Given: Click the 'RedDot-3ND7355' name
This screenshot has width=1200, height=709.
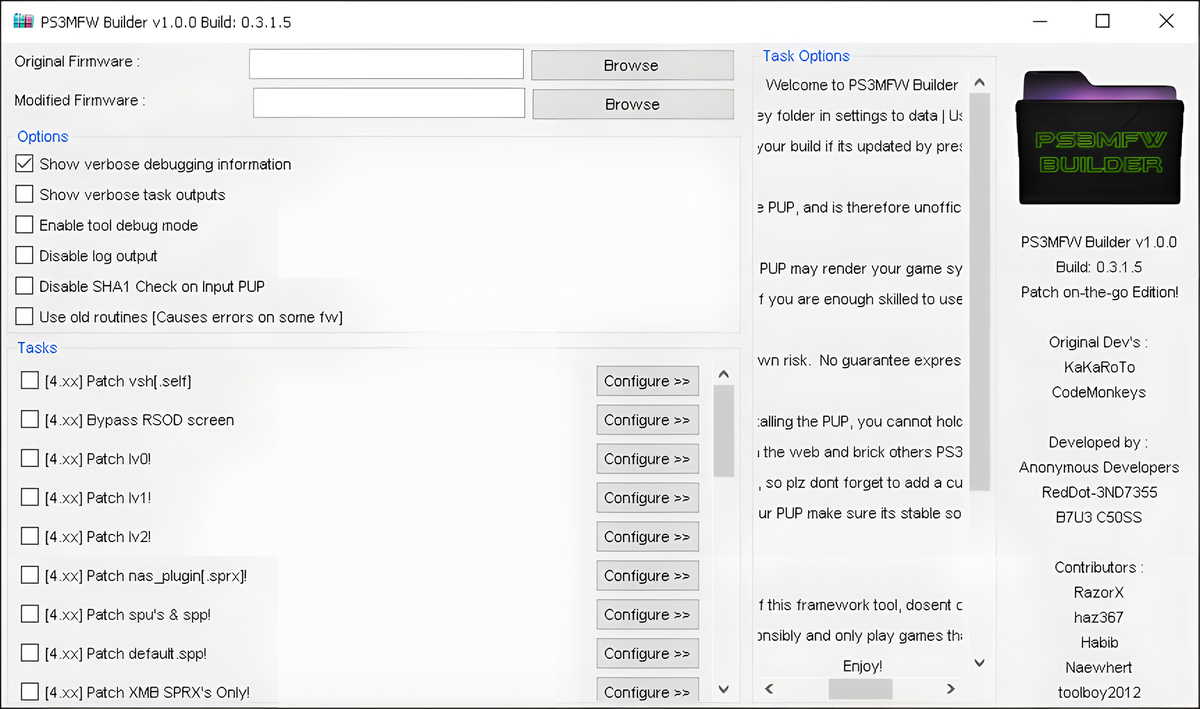Looking at the screenshot, I should [x=1099, y=492].
